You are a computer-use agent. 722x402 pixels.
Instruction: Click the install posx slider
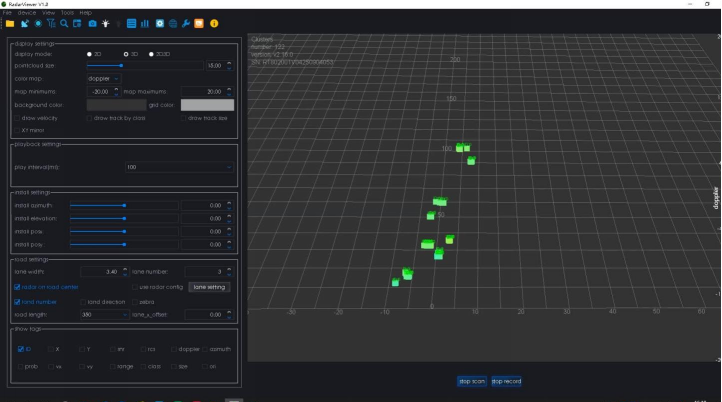pos(124,232)
